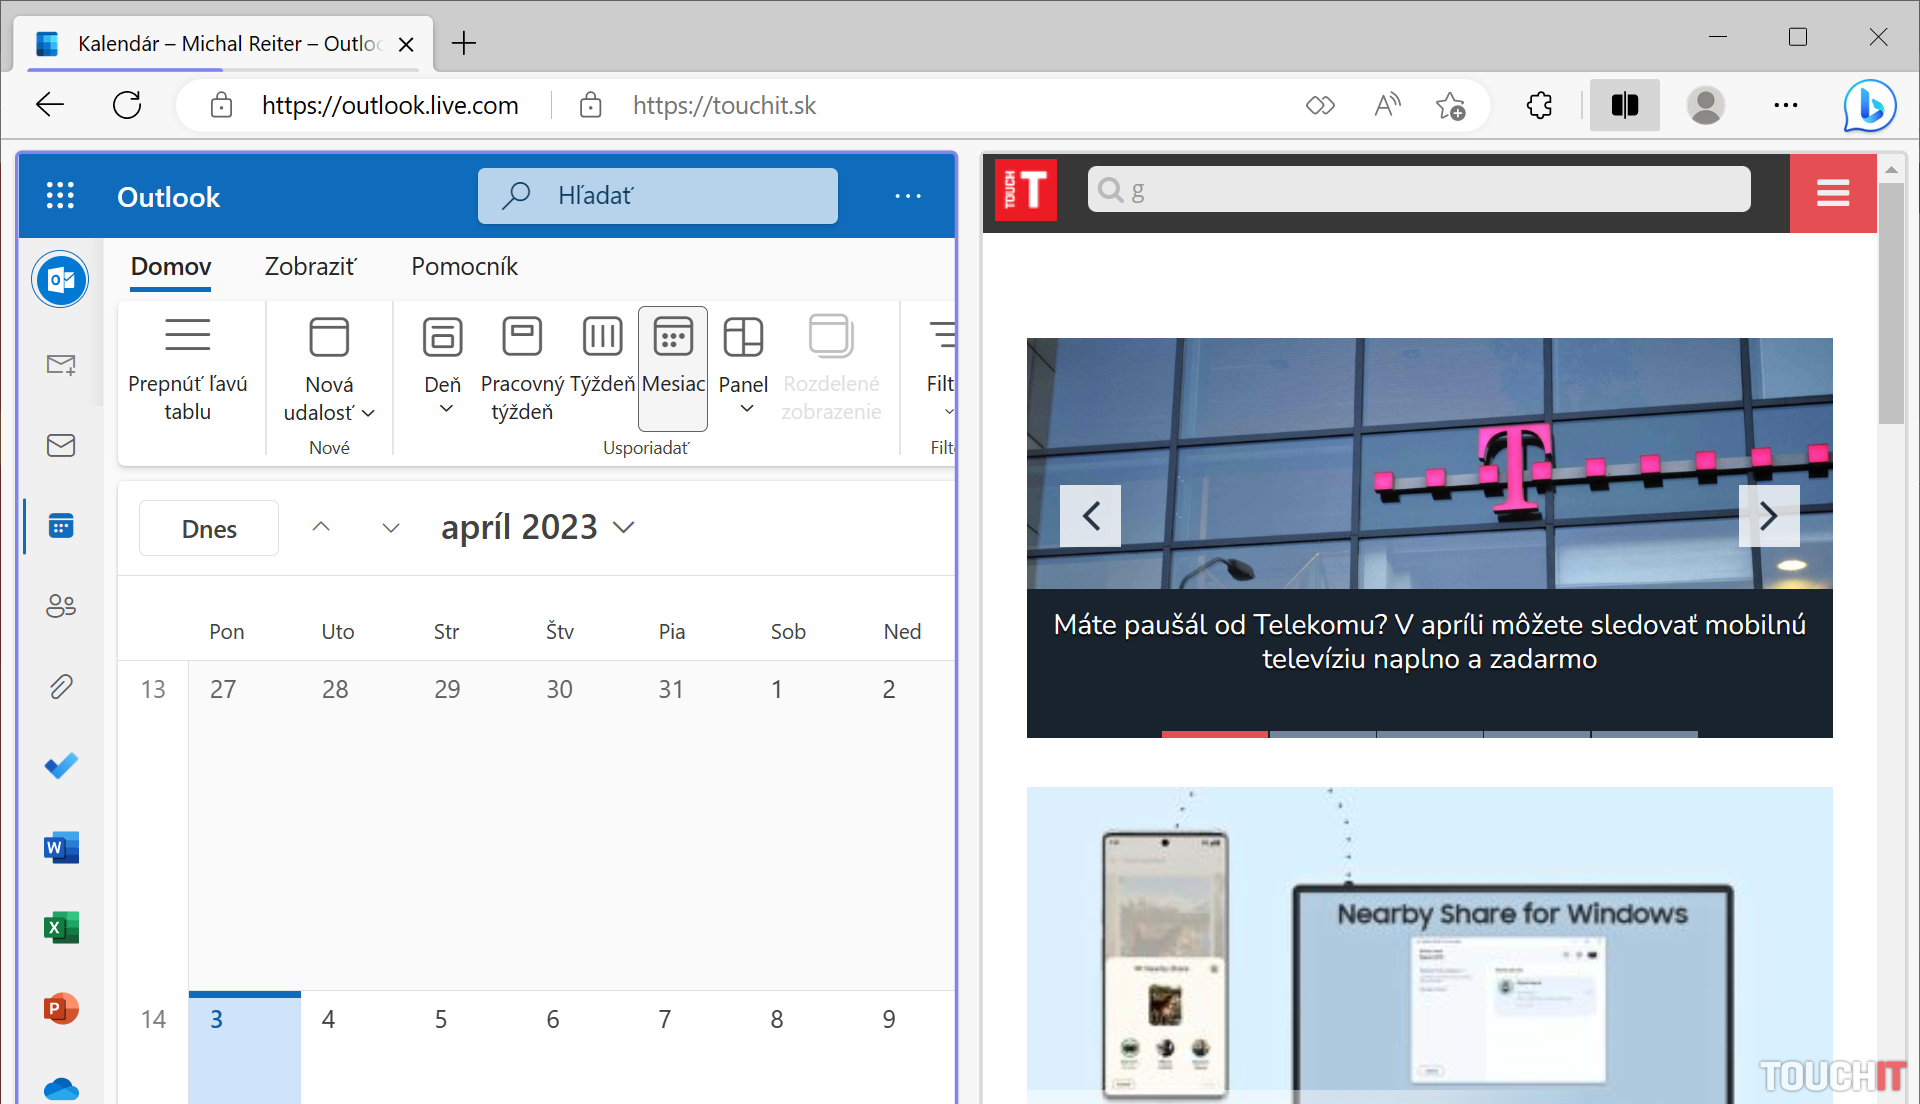1920x1104 pixels.
Task: Open the Word app from sidebar
Action: click(61, 848)
